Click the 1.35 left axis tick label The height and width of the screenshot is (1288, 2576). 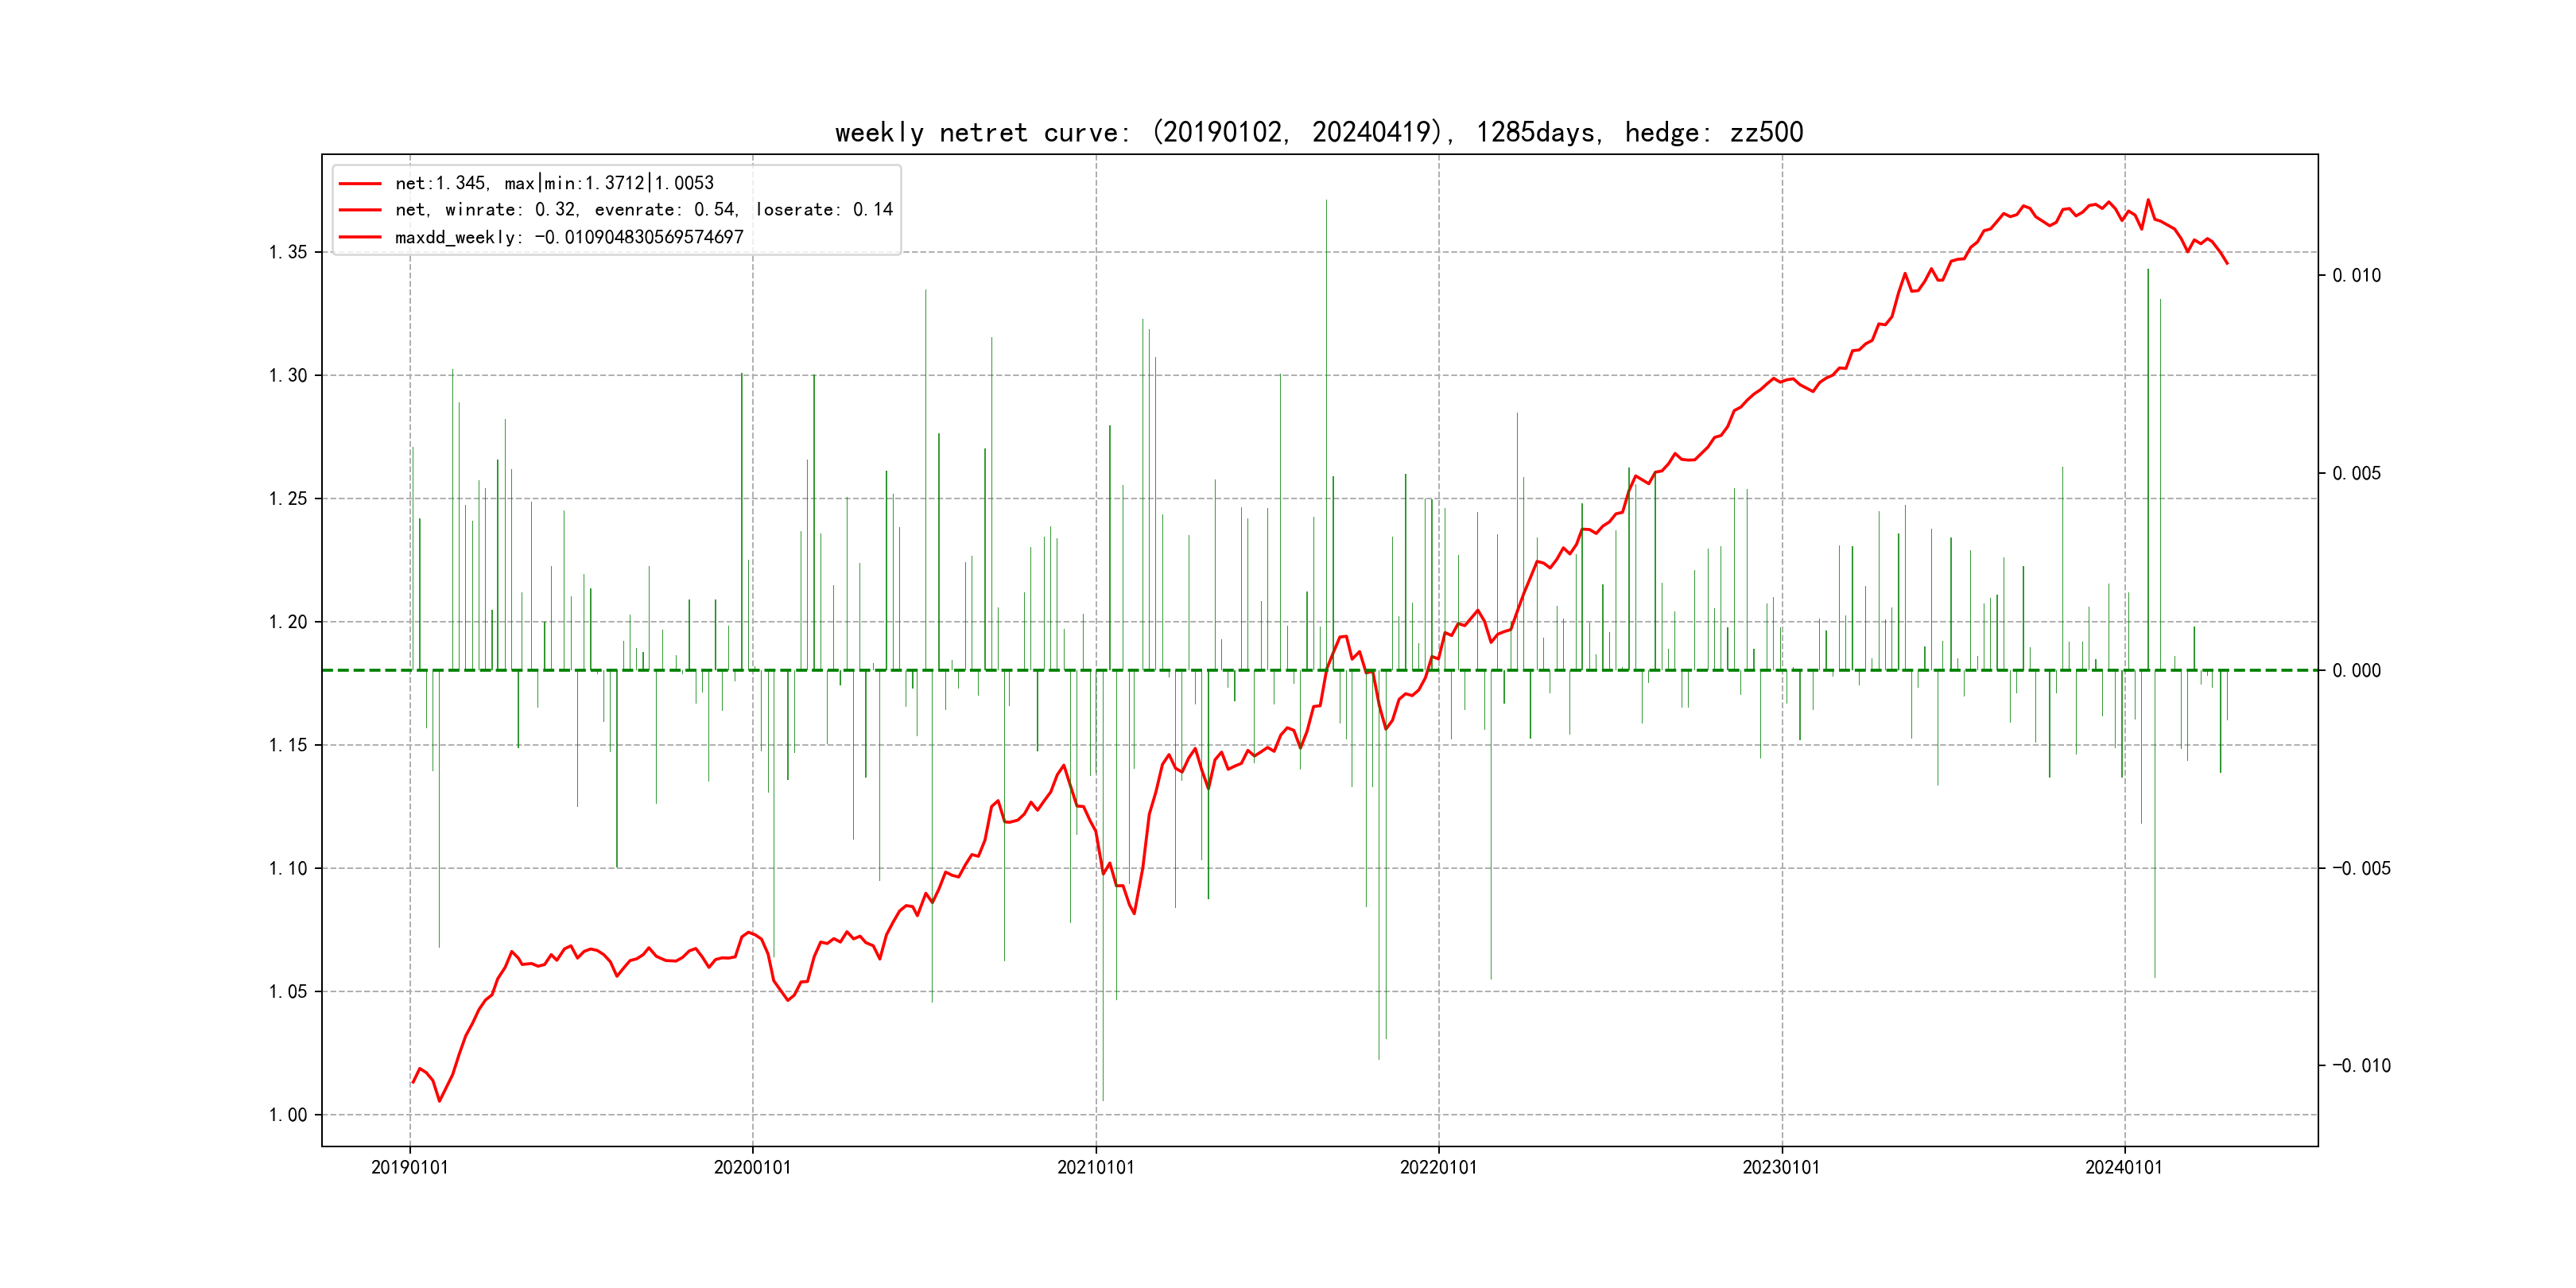pyautogui.click(x=288, y=252)
